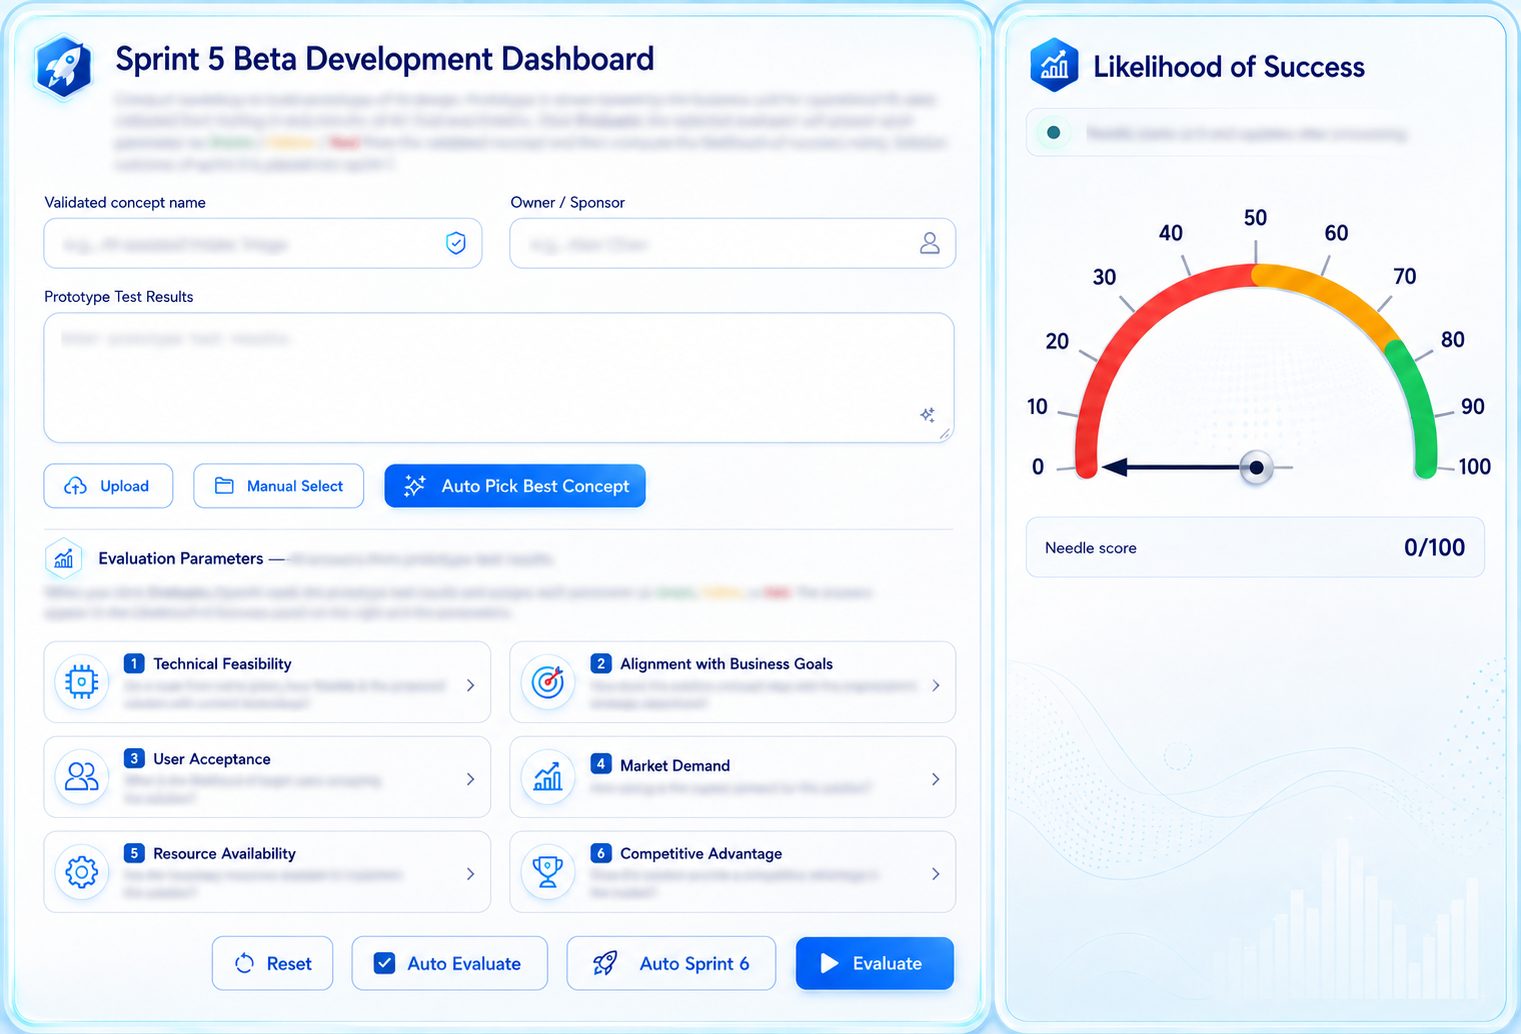Click the person icon in Owner / Sponsor field
This screenshot has width=1521, height=1034.
coord(930,243)
